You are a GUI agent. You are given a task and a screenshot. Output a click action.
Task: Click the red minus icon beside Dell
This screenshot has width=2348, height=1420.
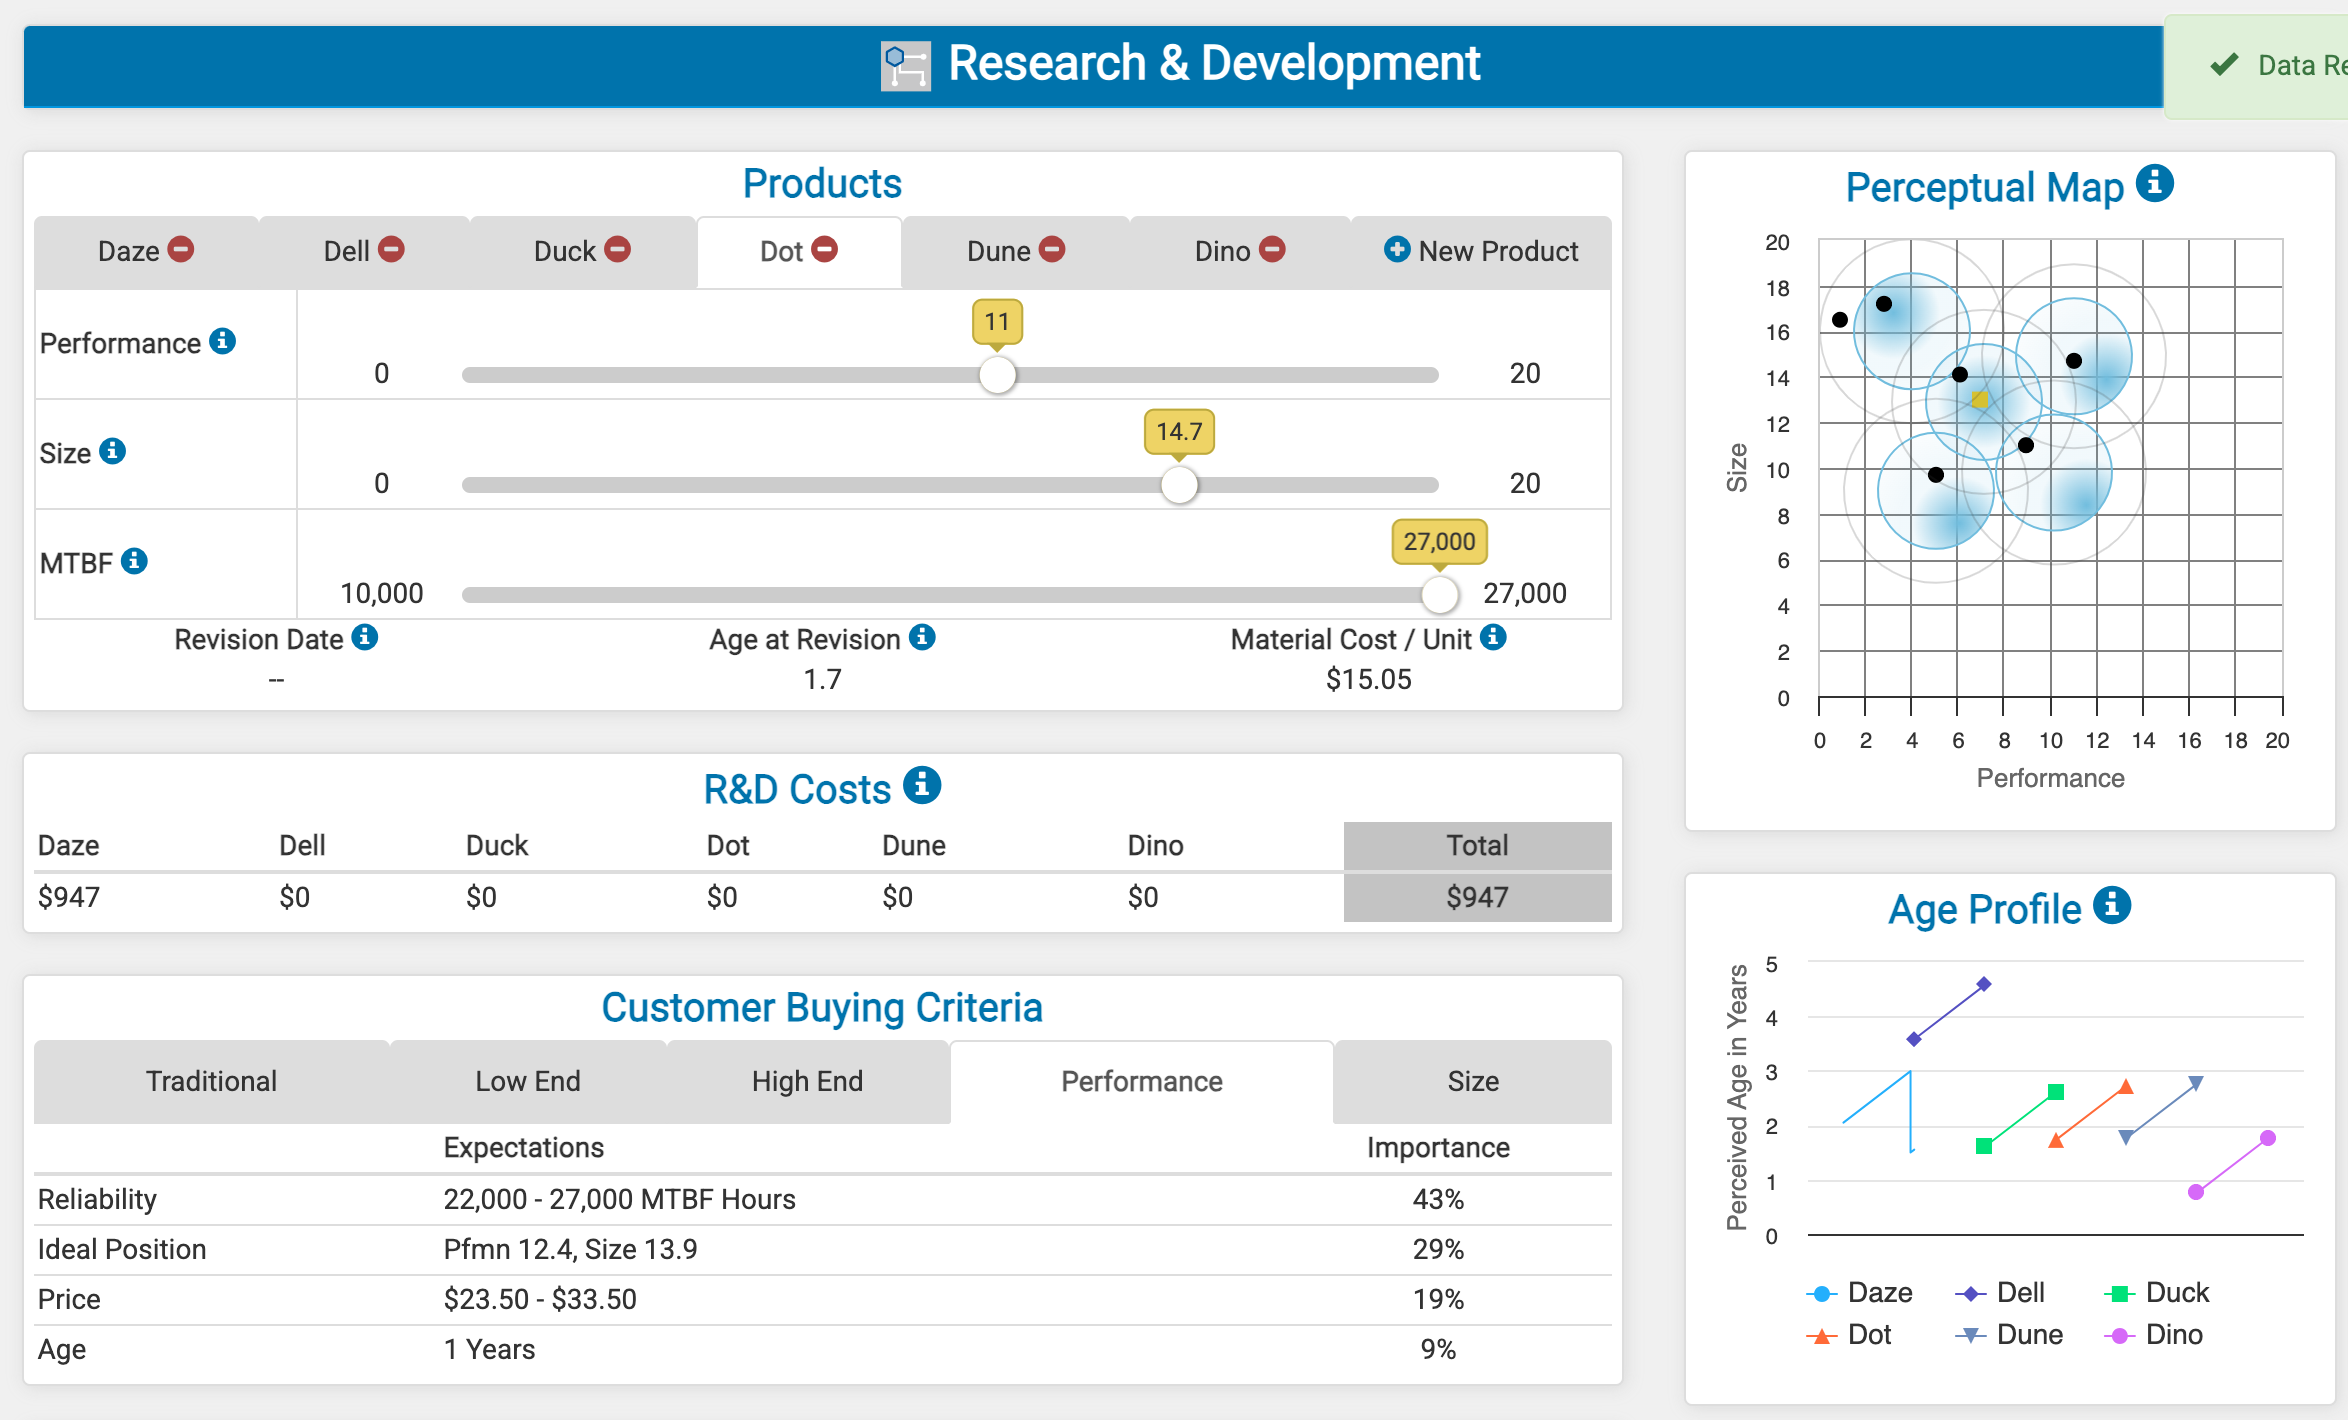(391, 249)
